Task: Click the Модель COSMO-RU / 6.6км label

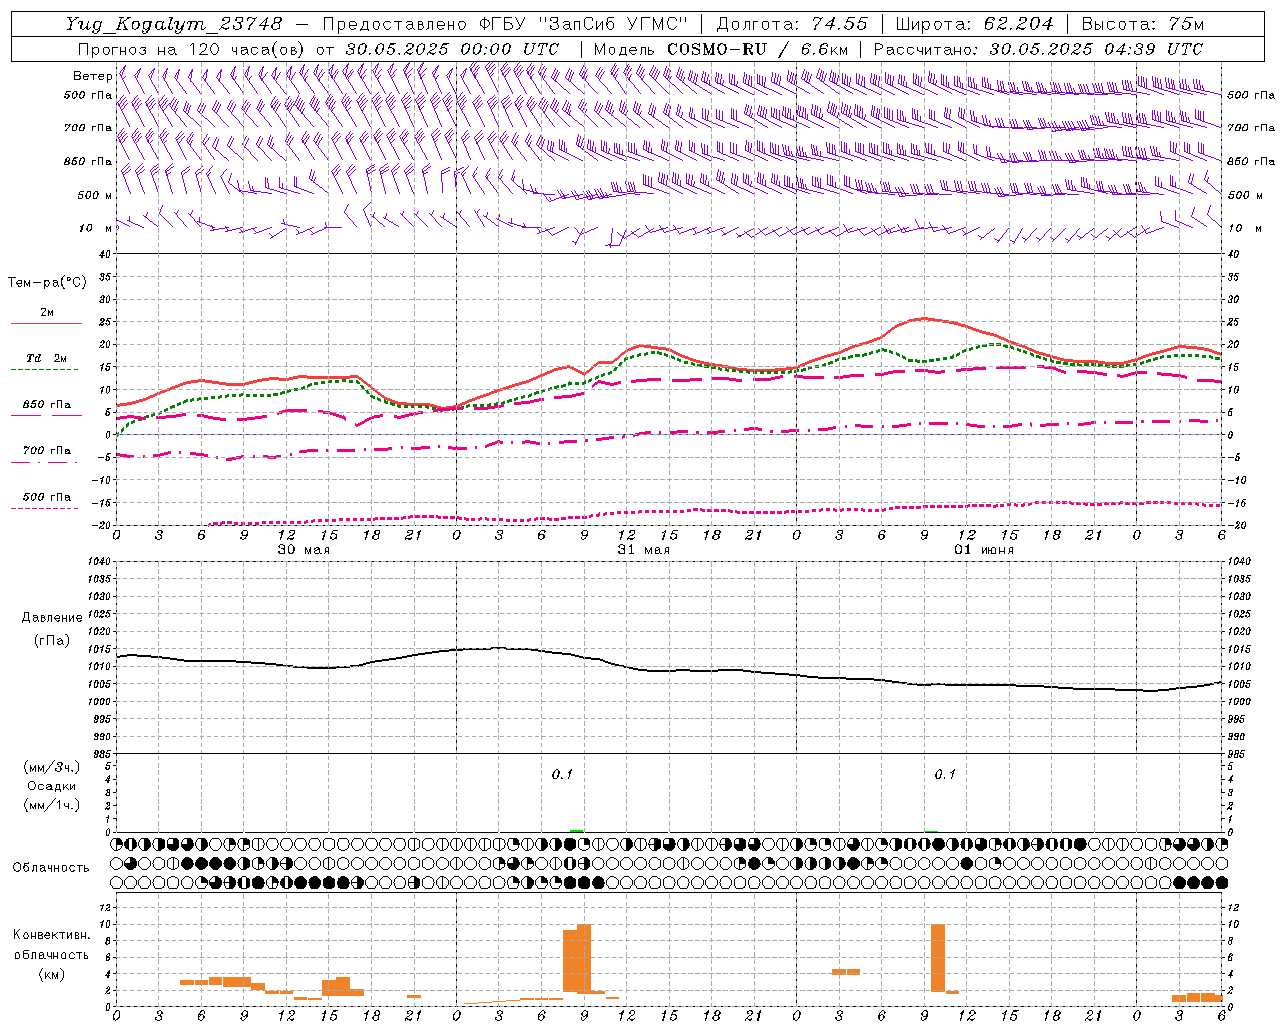Action: [721, 49]
